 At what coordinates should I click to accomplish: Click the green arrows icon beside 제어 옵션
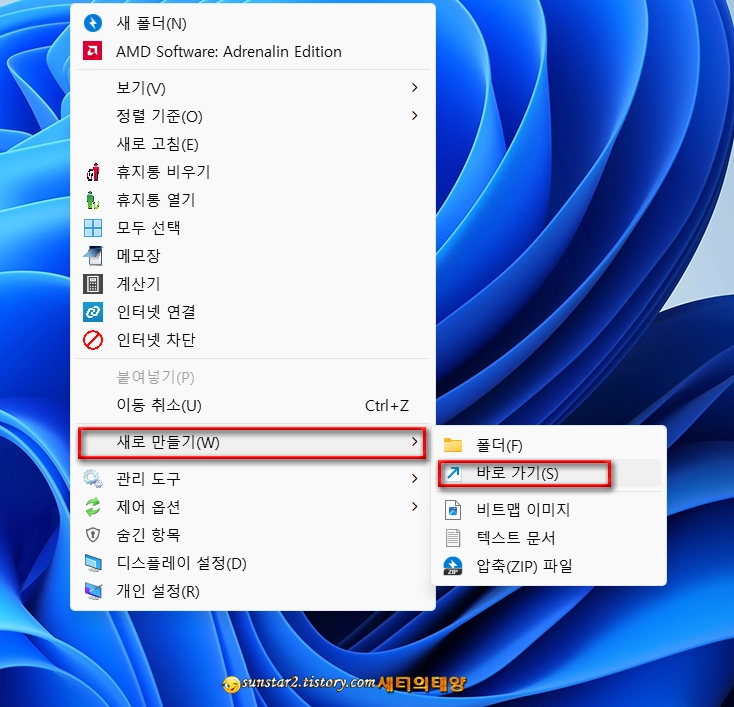[93, 507]
